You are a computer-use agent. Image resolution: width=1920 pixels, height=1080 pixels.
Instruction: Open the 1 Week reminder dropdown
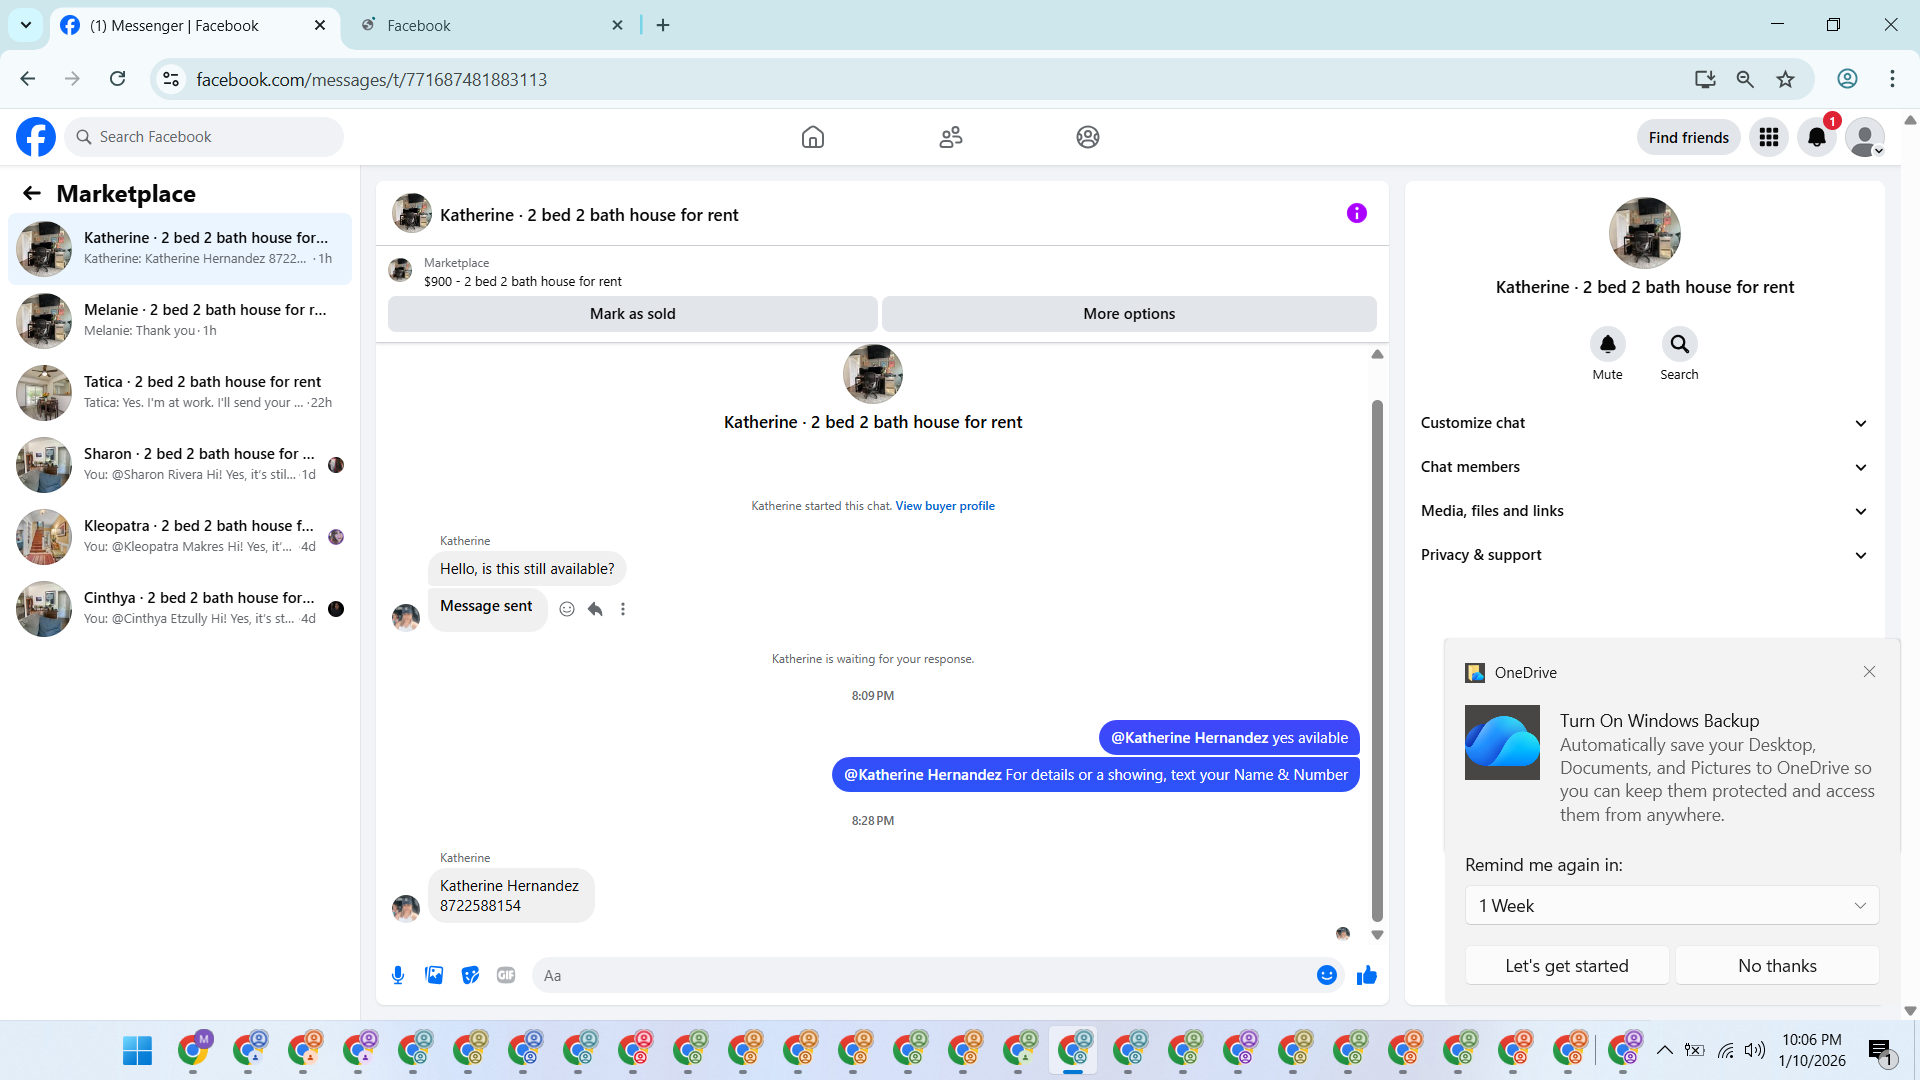click(x=1671, y=906)
